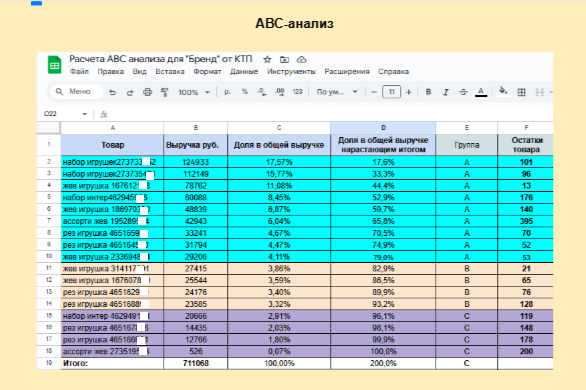Viewport: 586px width, 390px height.
Task: Open the 100% zoom dropdown
Action: pyautogui.click(x=194, y=92)
